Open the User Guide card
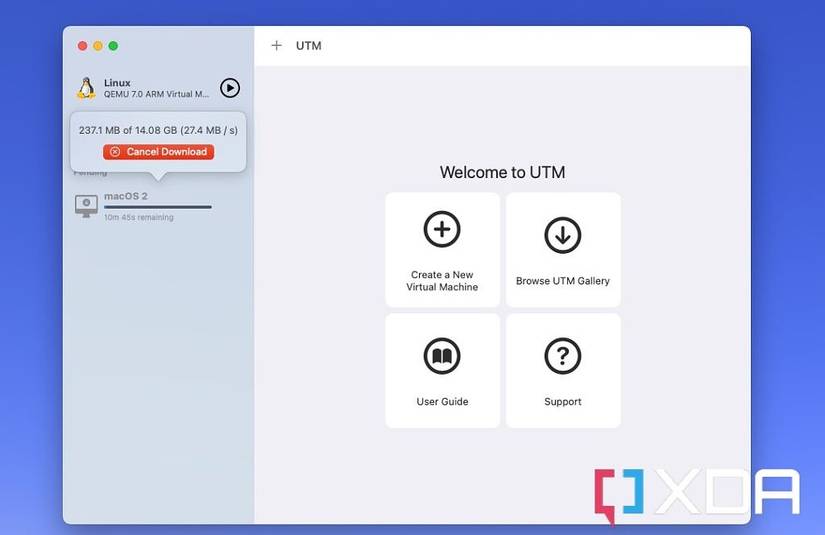The height and width of the screenshot is (535, 825). [442, 371]
